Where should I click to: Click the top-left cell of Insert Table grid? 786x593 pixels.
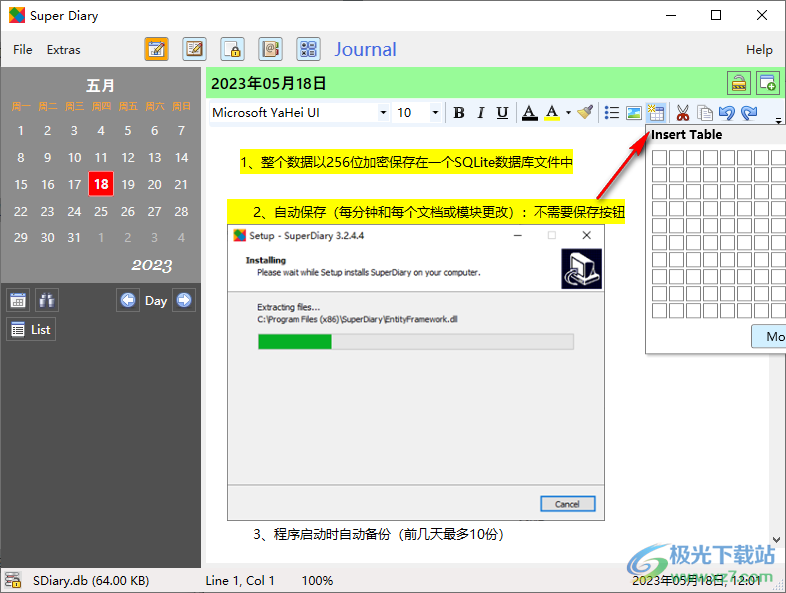(x=659, y=157)
